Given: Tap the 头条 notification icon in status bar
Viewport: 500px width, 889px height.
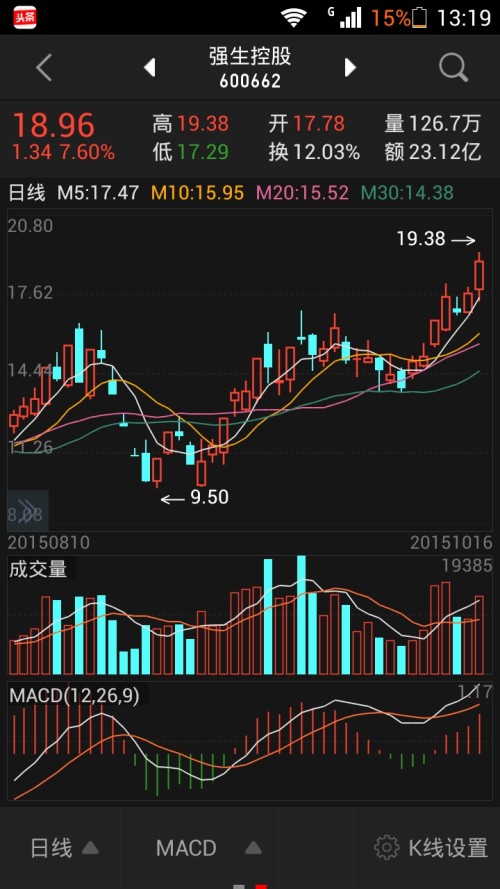Looking at the screenshot, I should tap(25, 18).
